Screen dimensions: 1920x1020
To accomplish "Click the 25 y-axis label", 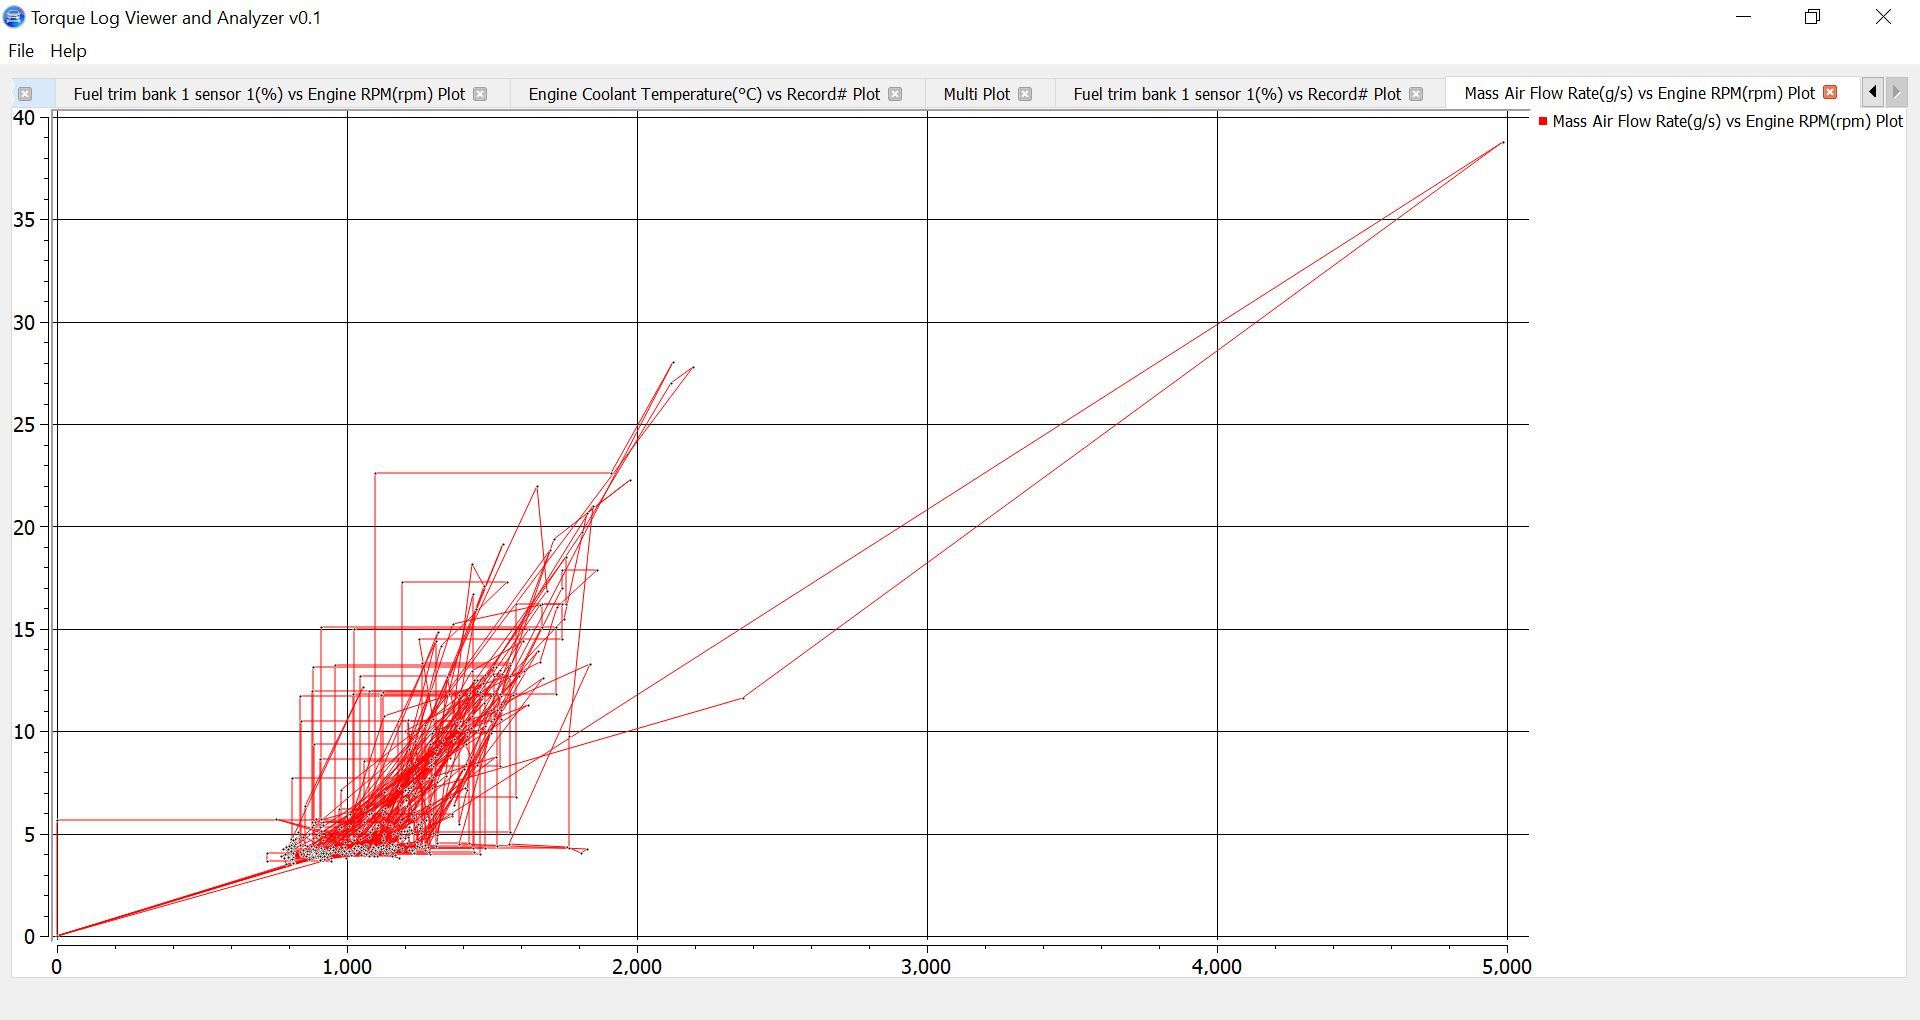I will (x=24, y=425).
